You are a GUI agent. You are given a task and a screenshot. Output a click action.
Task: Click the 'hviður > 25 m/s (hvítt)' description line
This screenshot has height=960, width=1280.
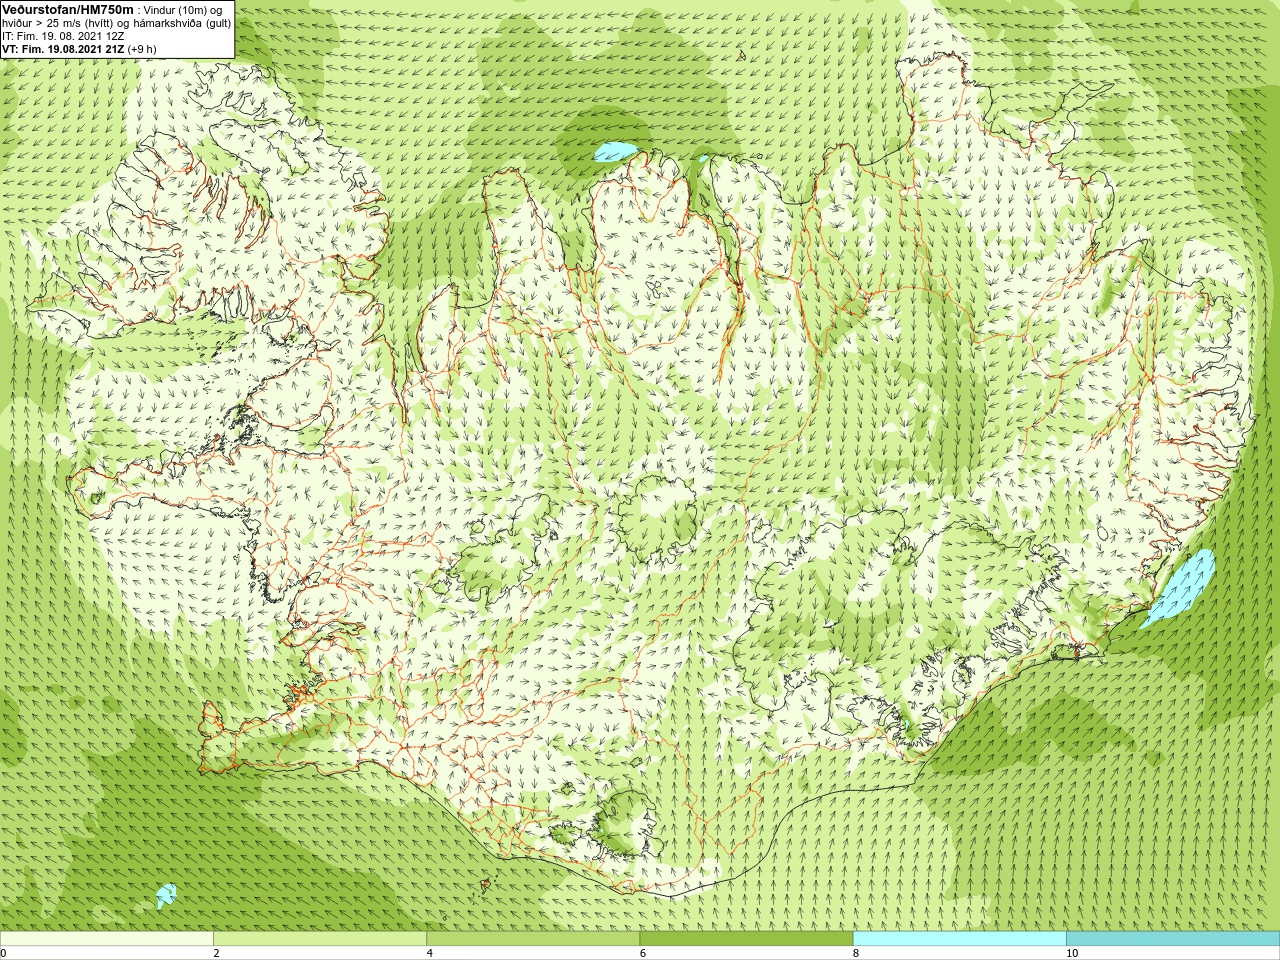coord(117,22)
